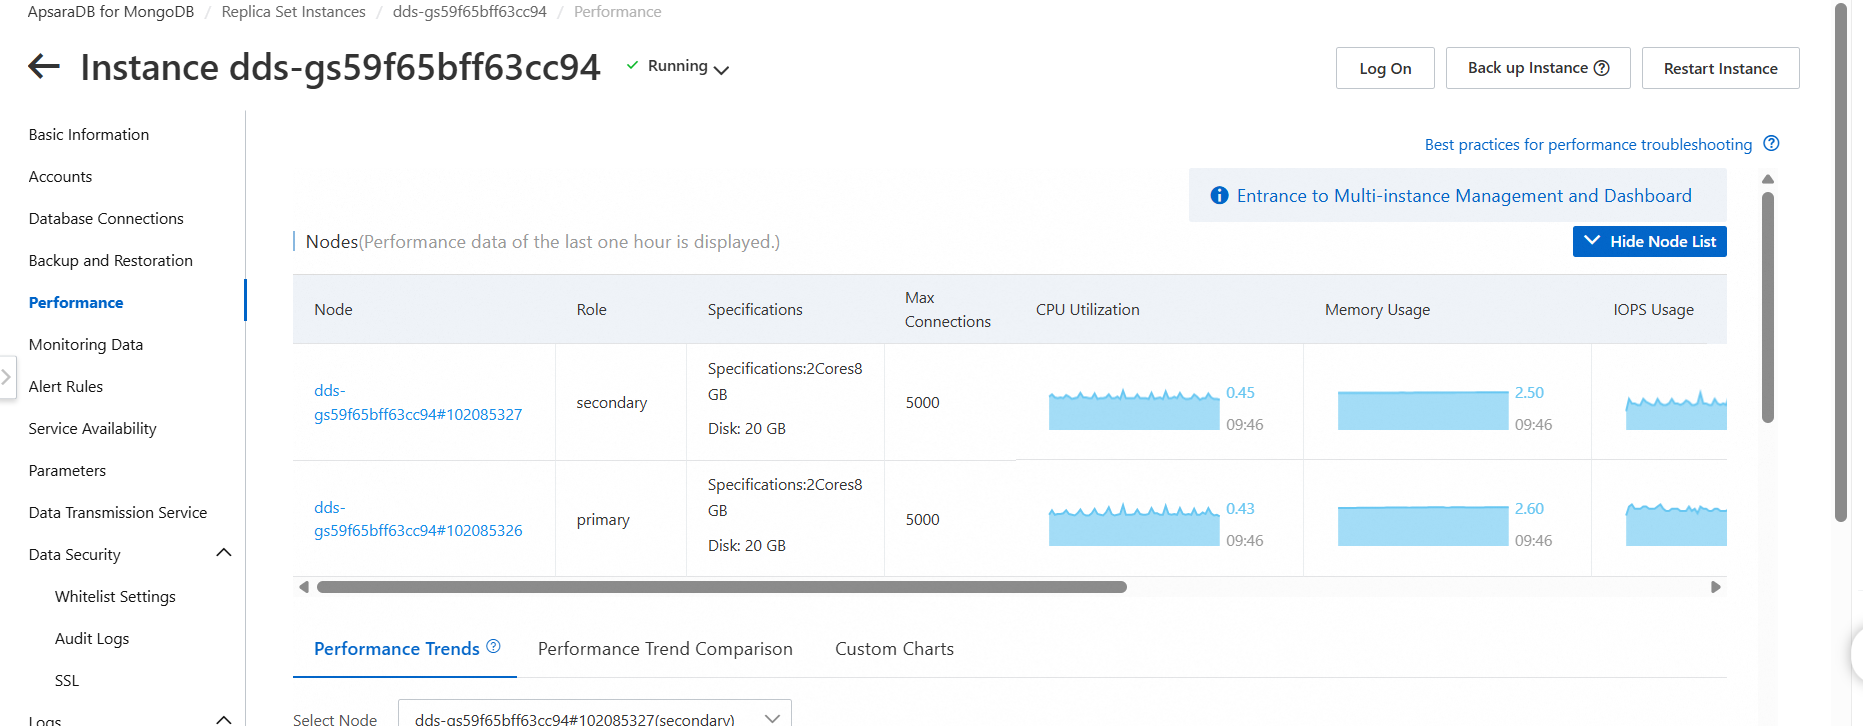Open Service Availability in sidebar
Screen dimensions: 1863x726
[x=93, y=428]
